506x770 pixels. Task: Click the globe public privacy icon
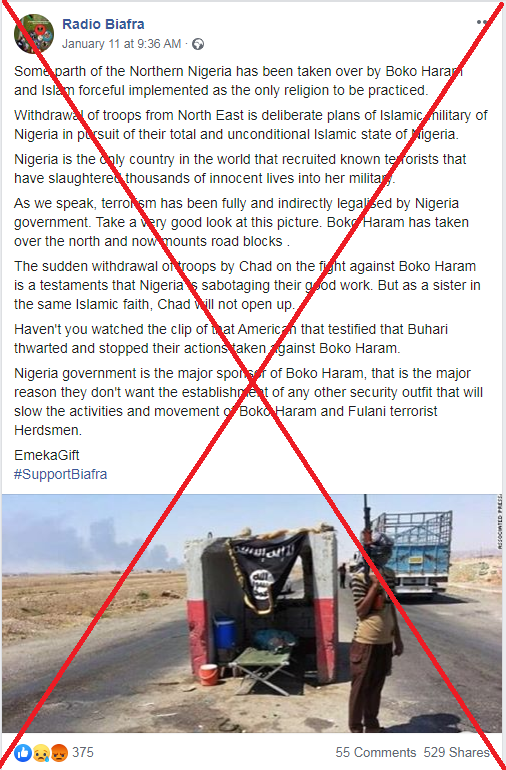(198, 44)
